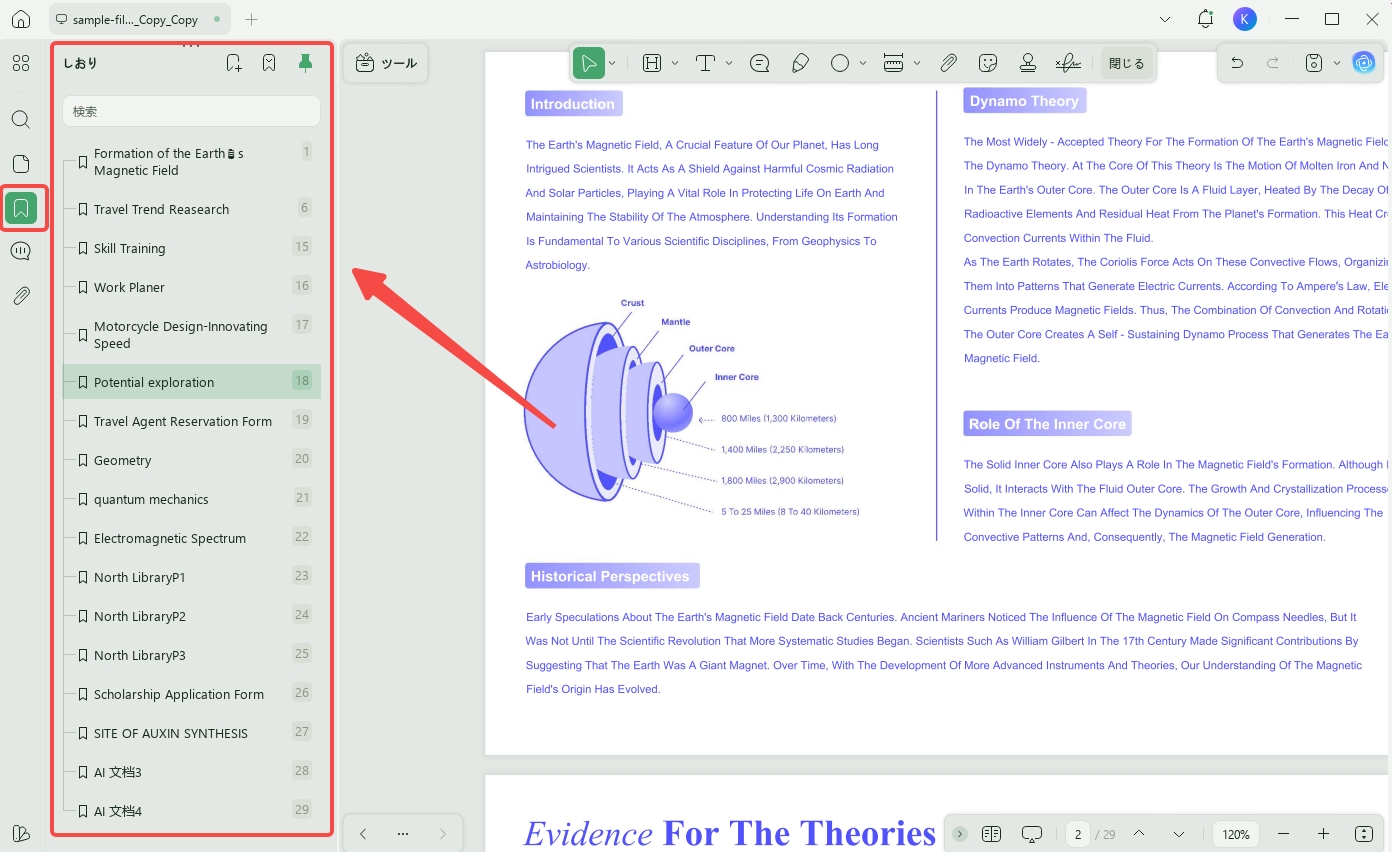Image resolution: width=1392 pixels, height=852 pixels.
Task: Zoom out with the minus button
Action: point(1284,834)
